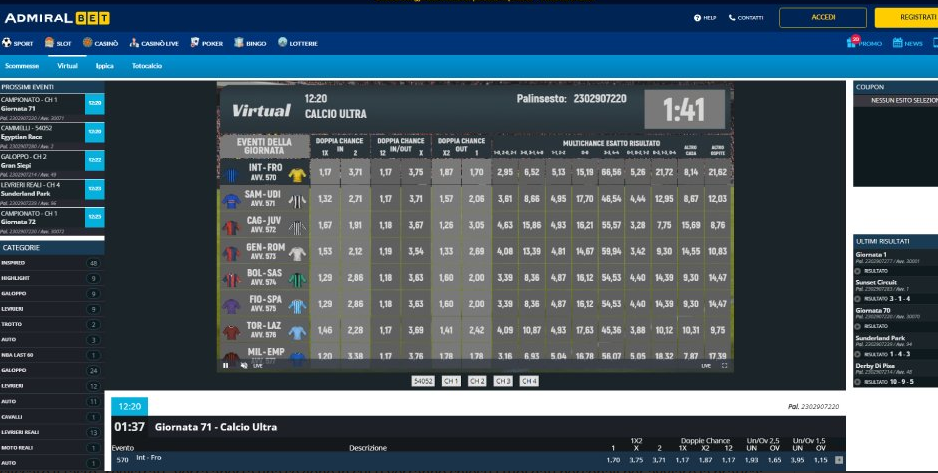This screenshot has width=938, height=473.
Task: Select the Moto Reali category
Action: click(x=52, y=447)
